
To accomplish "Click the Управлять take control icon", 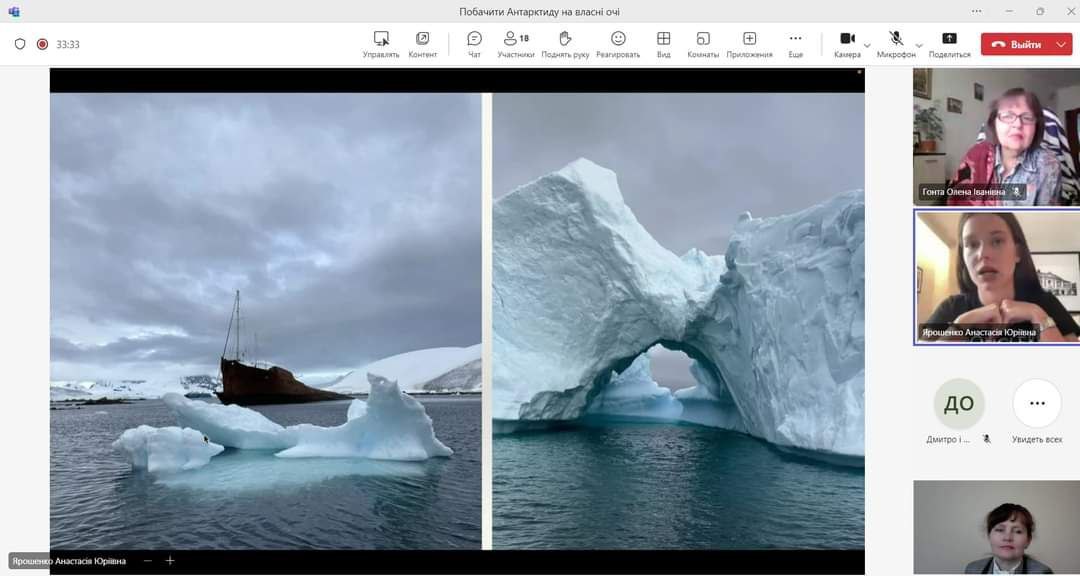I will [x=381, y=44].
